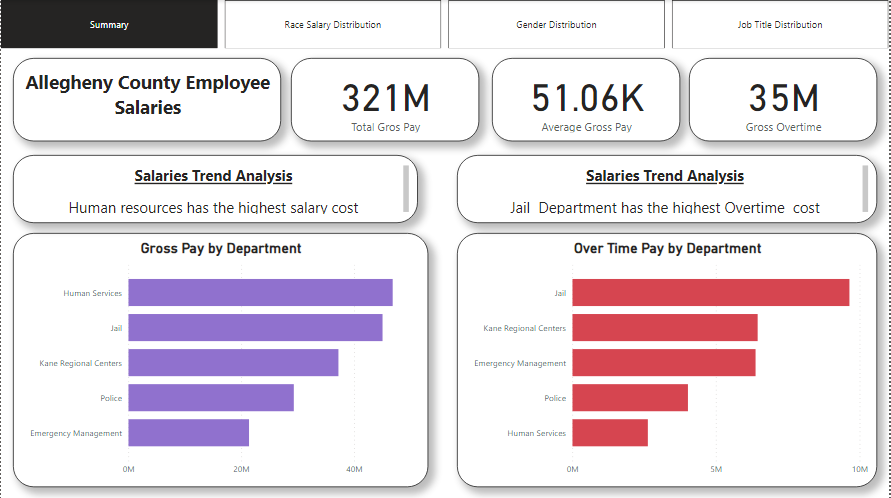Click the Gross Overtime 35M card
This screenshot has height=498, width=891.
pos(784,100)
